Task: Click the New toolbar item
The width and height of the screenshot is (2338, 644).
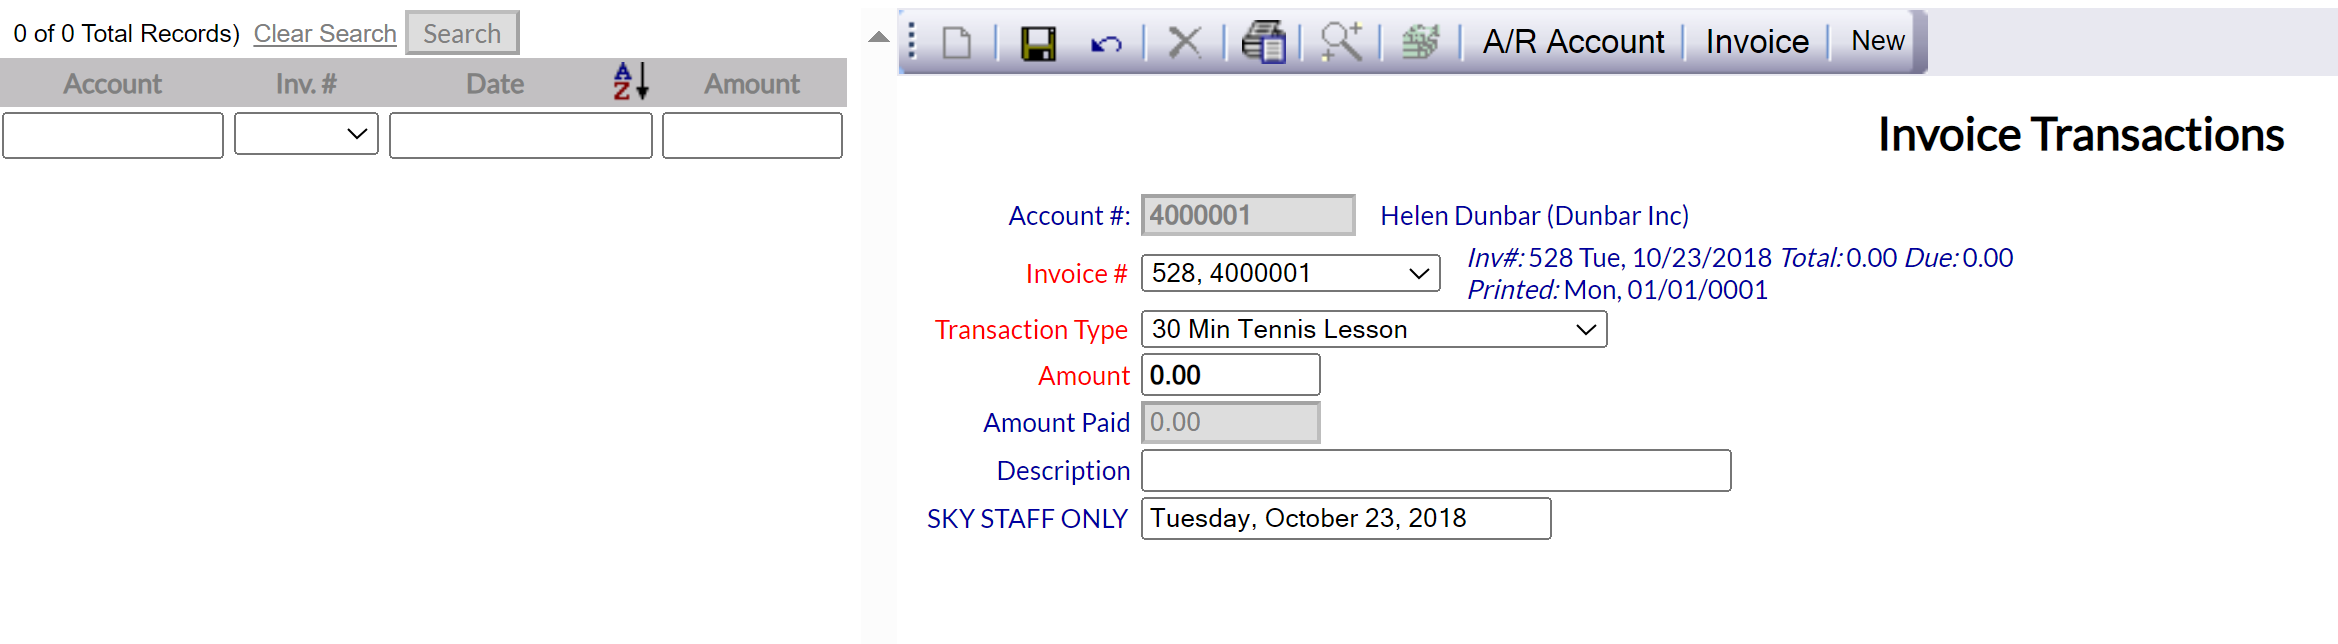Action: (x=1877, y=41)
